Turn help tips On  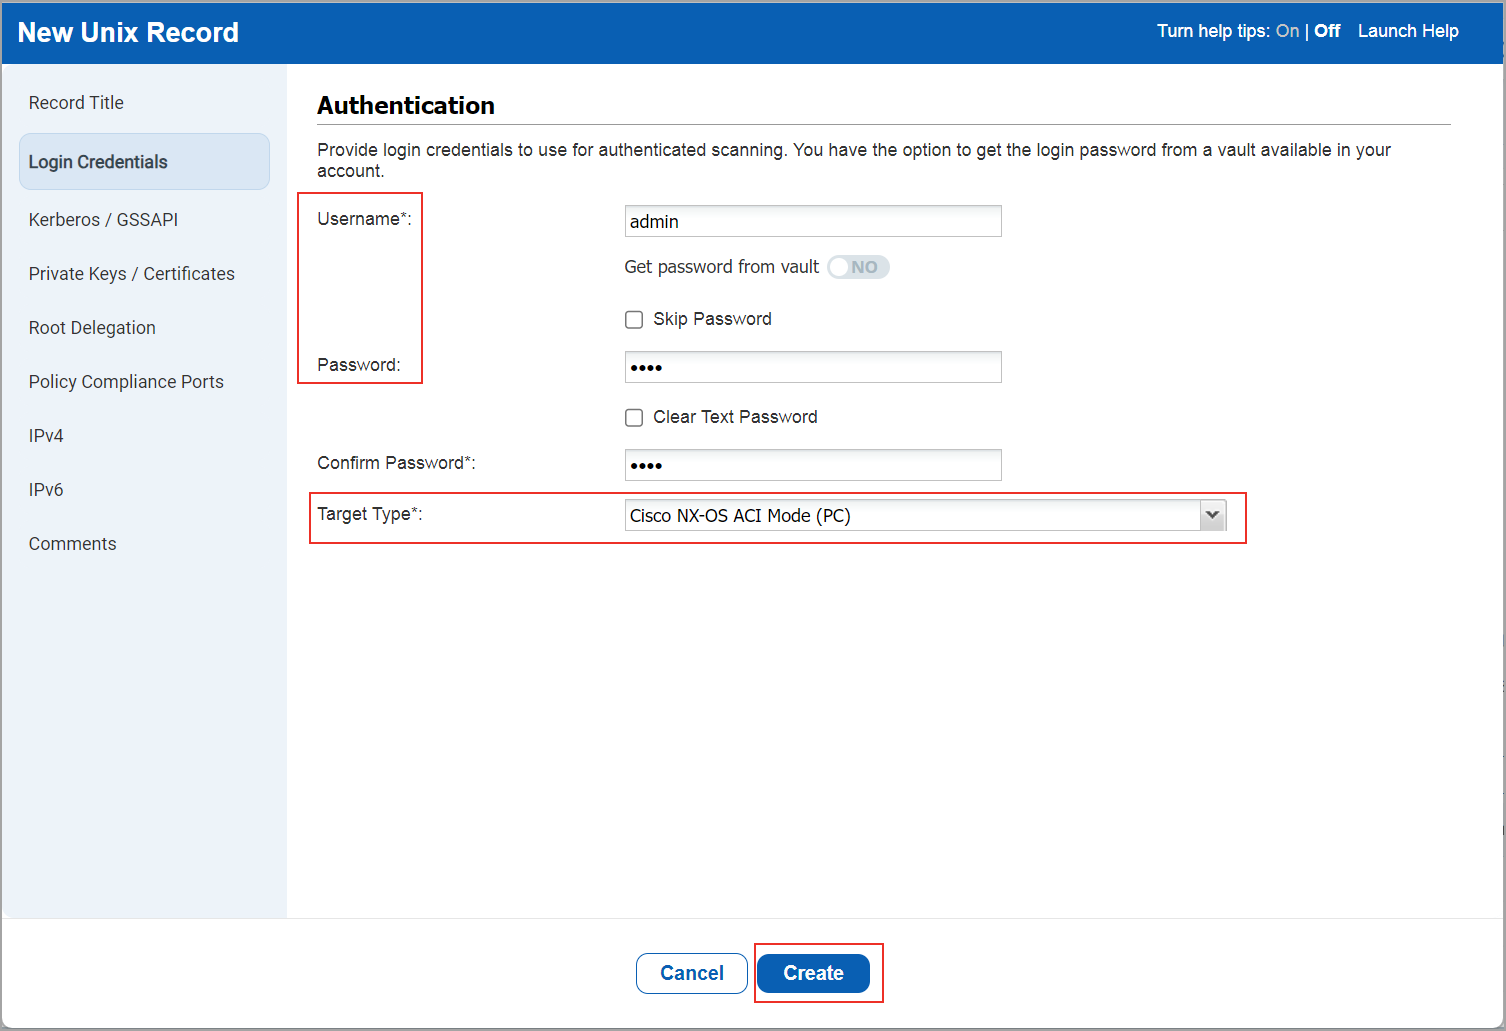coord(1288,31)
